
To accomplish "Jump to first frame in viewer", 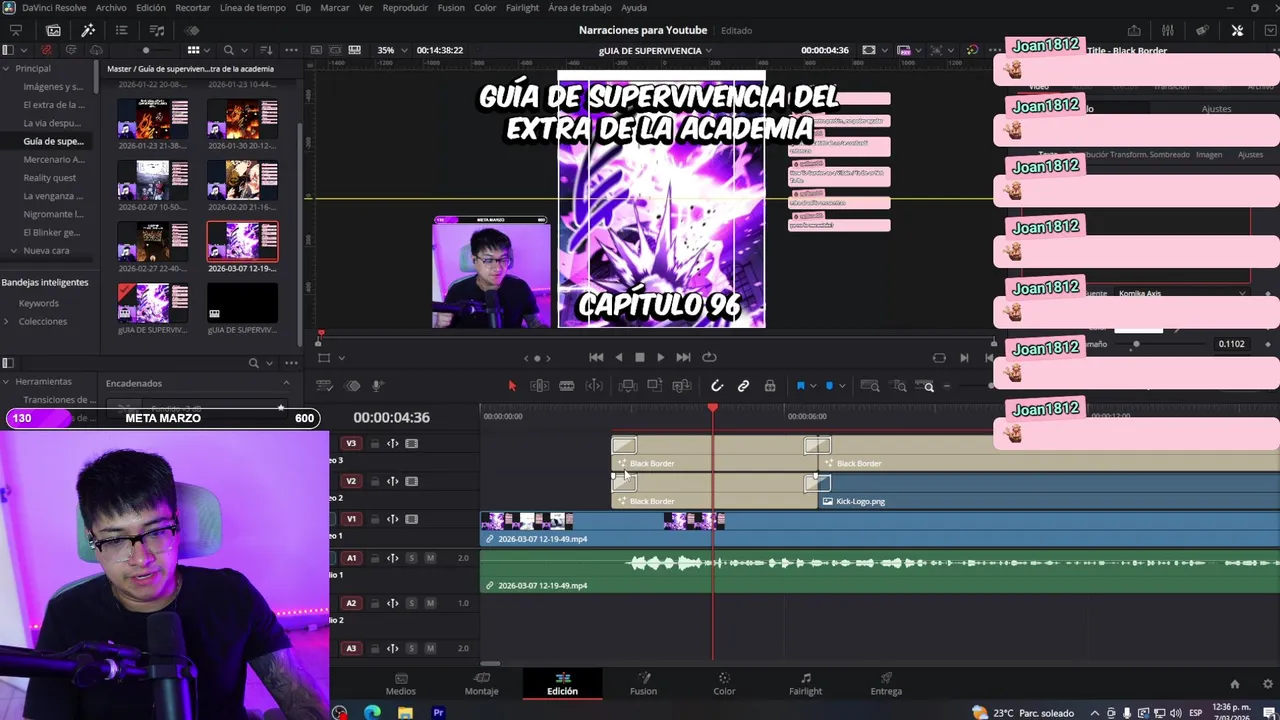I will click(x=596, y=357).
